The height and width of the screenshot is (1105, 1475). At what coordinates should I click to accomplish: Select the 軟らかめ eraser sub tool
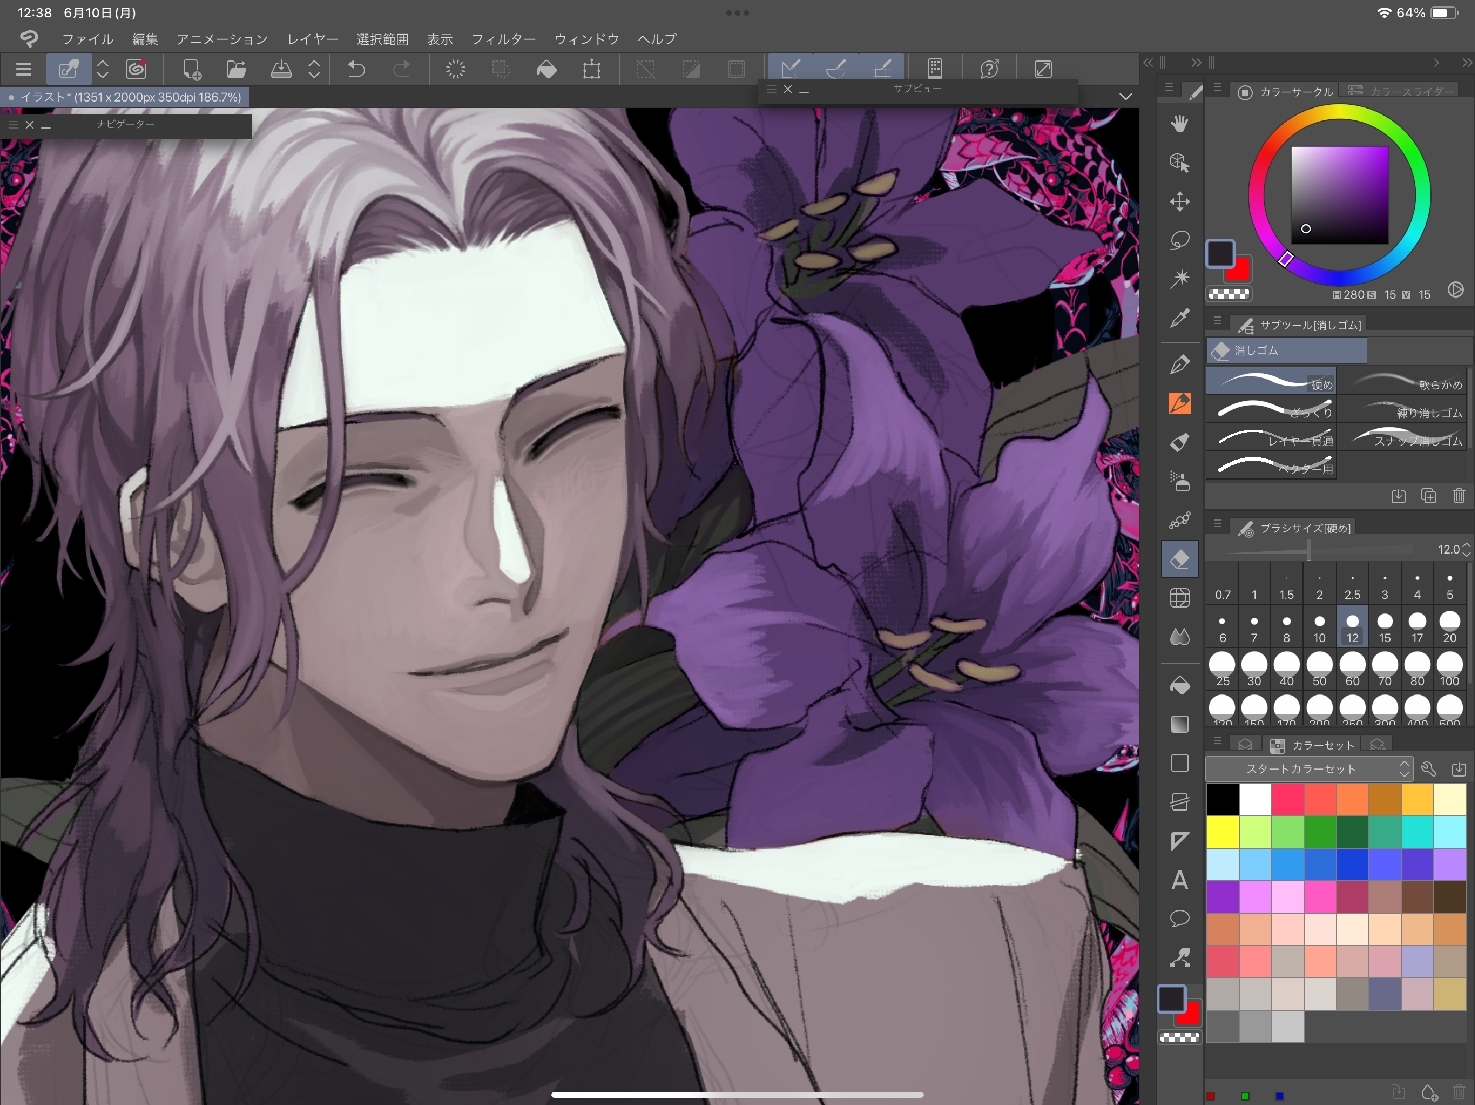pyautogui.click(x=1403, y=382)
